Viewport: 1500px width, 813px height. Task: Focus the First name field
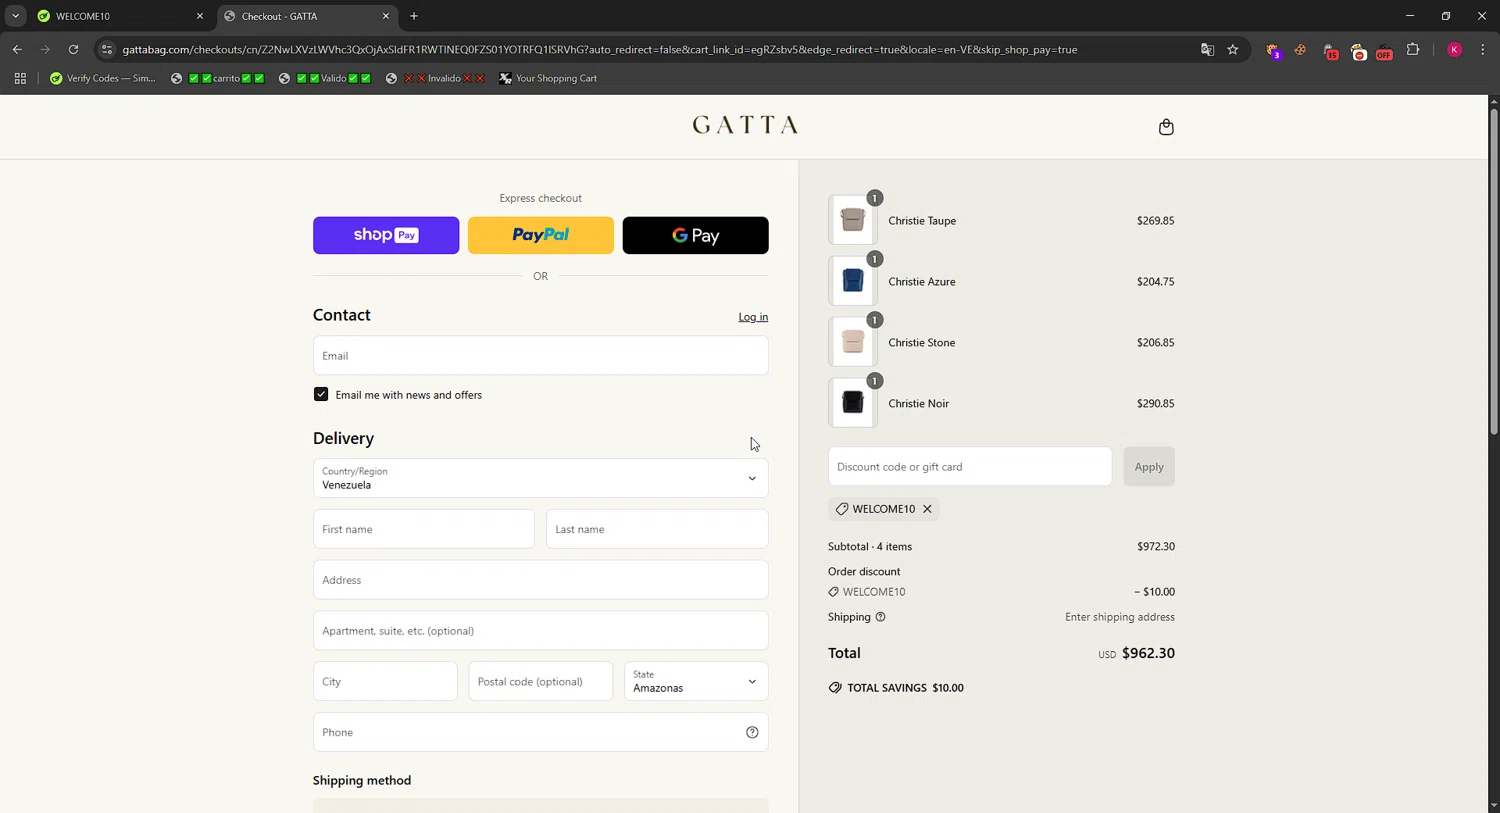tap(424, 529)
